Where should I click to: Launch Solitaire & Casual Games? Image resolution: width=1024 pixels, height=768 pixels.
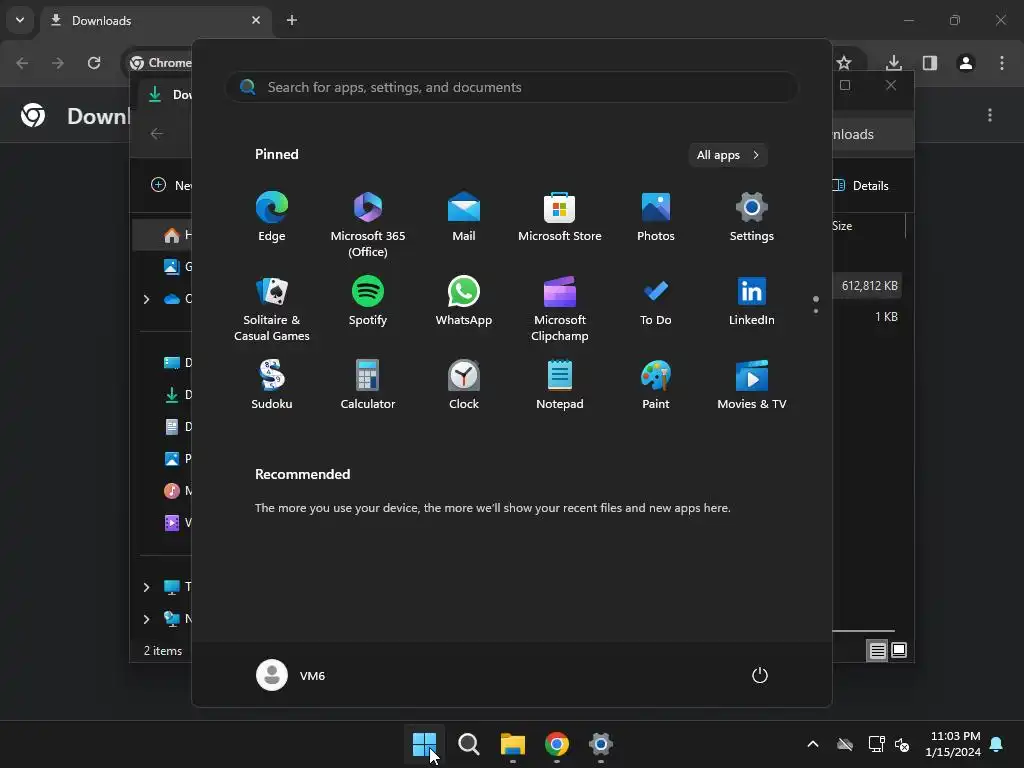(272, 309)
